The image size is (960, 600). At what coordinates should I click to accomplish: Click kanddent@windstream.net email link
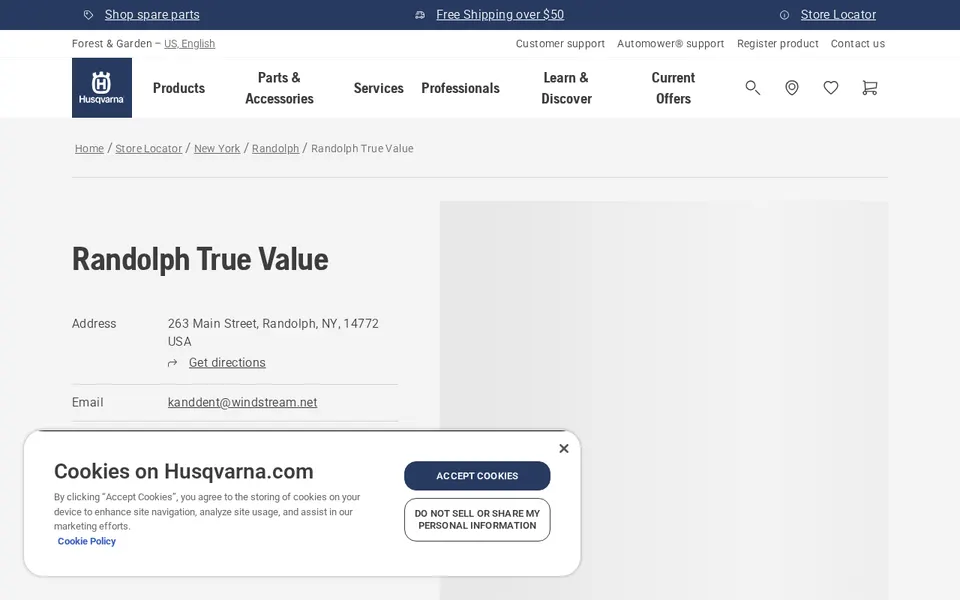point(242,402)
